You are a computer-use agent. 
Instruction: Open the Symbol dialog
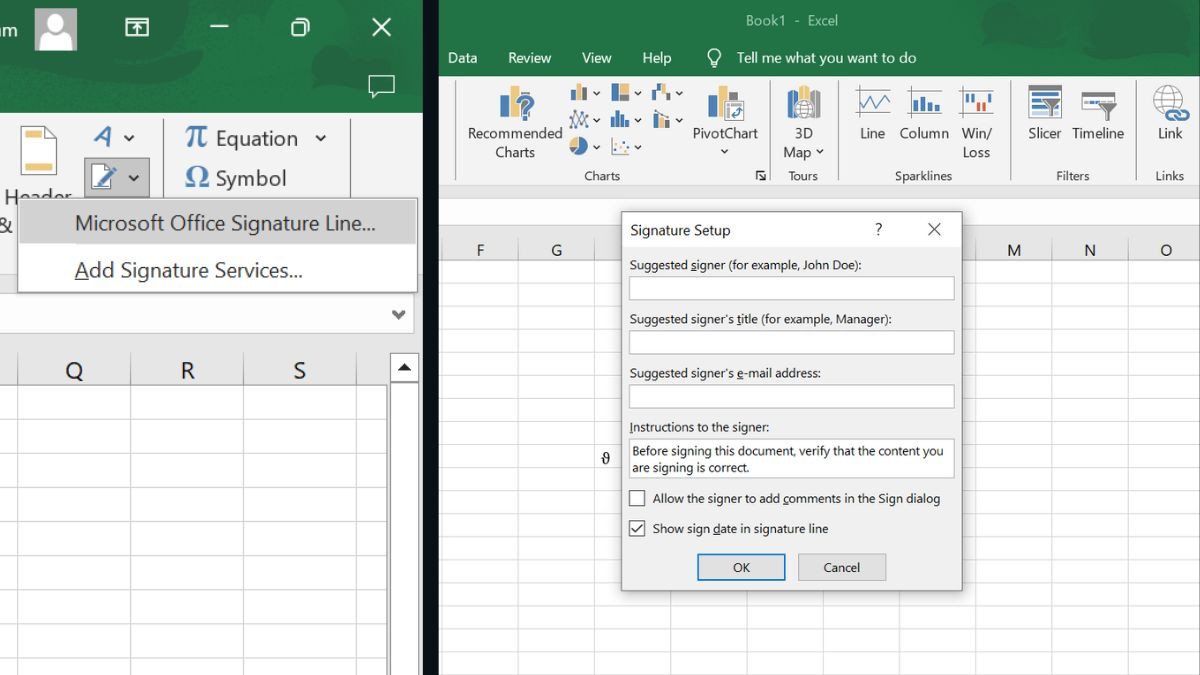236,178
